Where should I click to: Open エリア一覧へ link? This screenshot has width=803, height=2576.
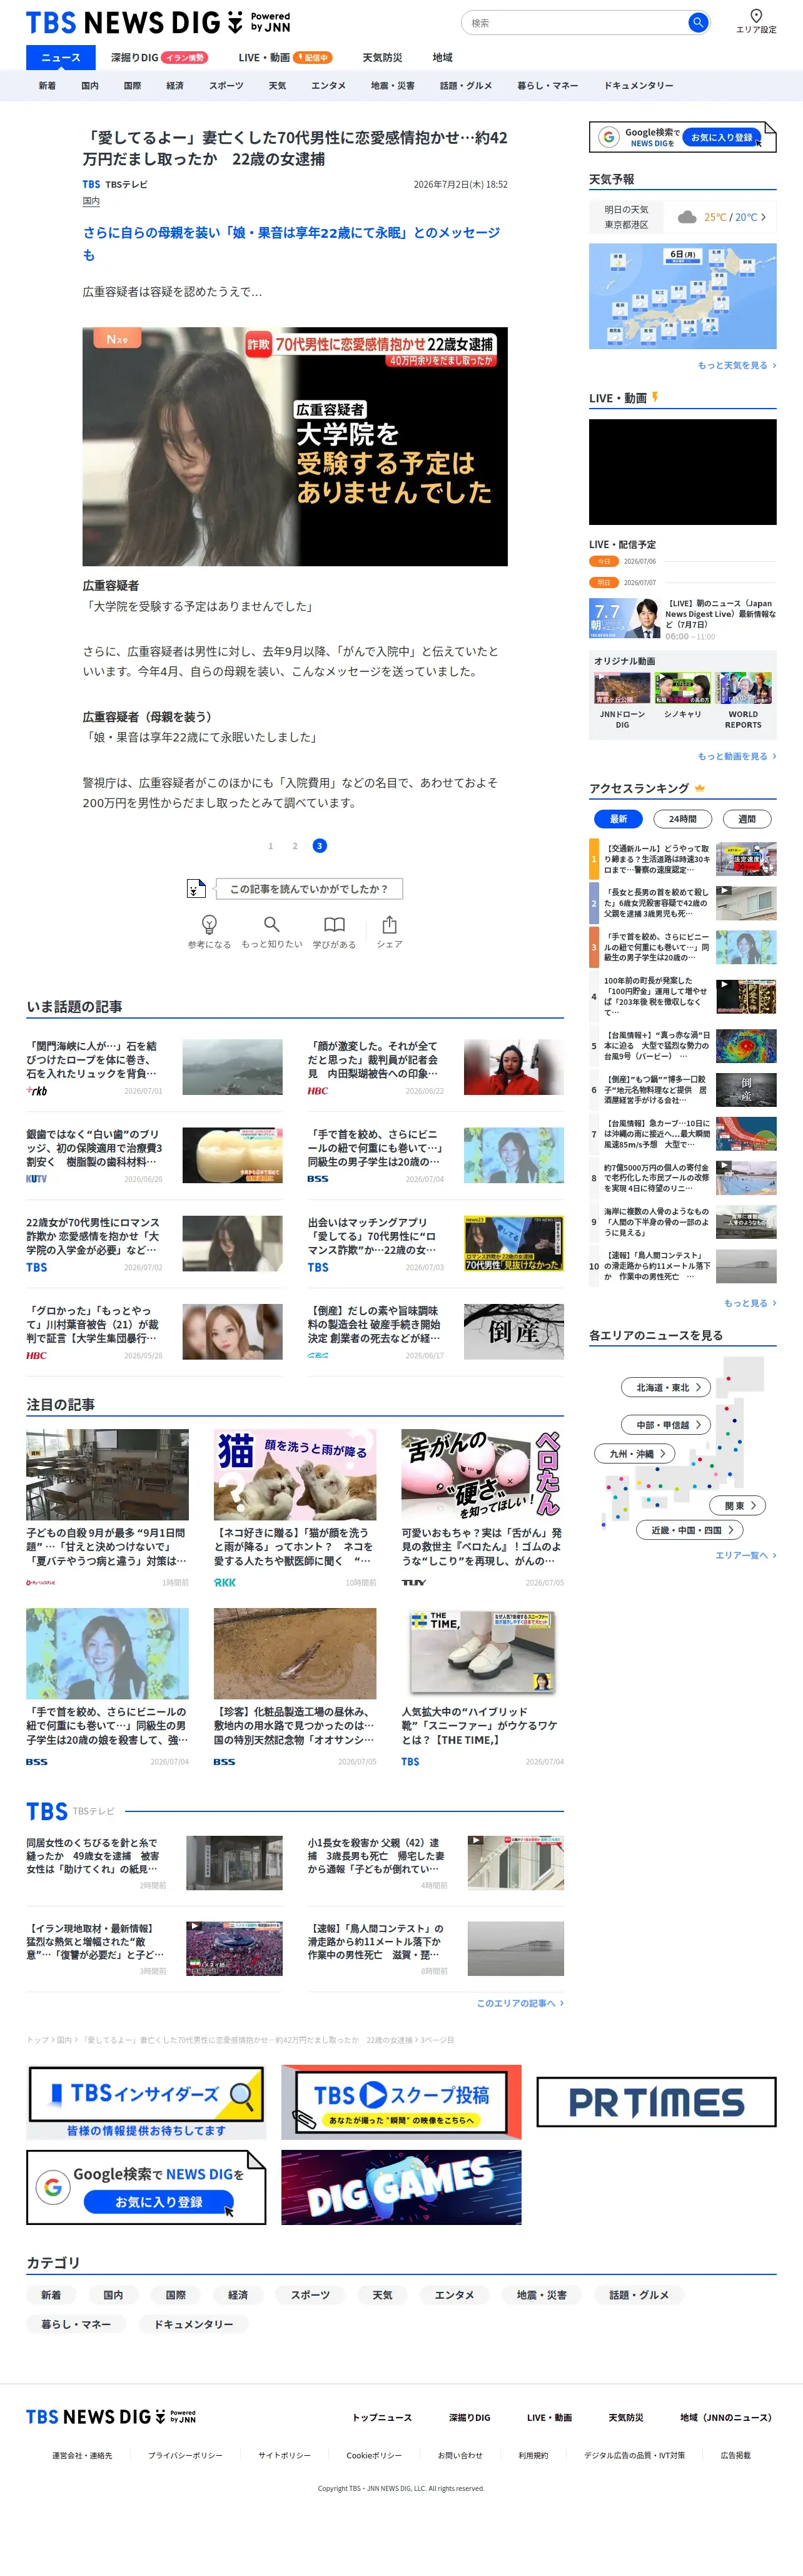point(746,1555)
